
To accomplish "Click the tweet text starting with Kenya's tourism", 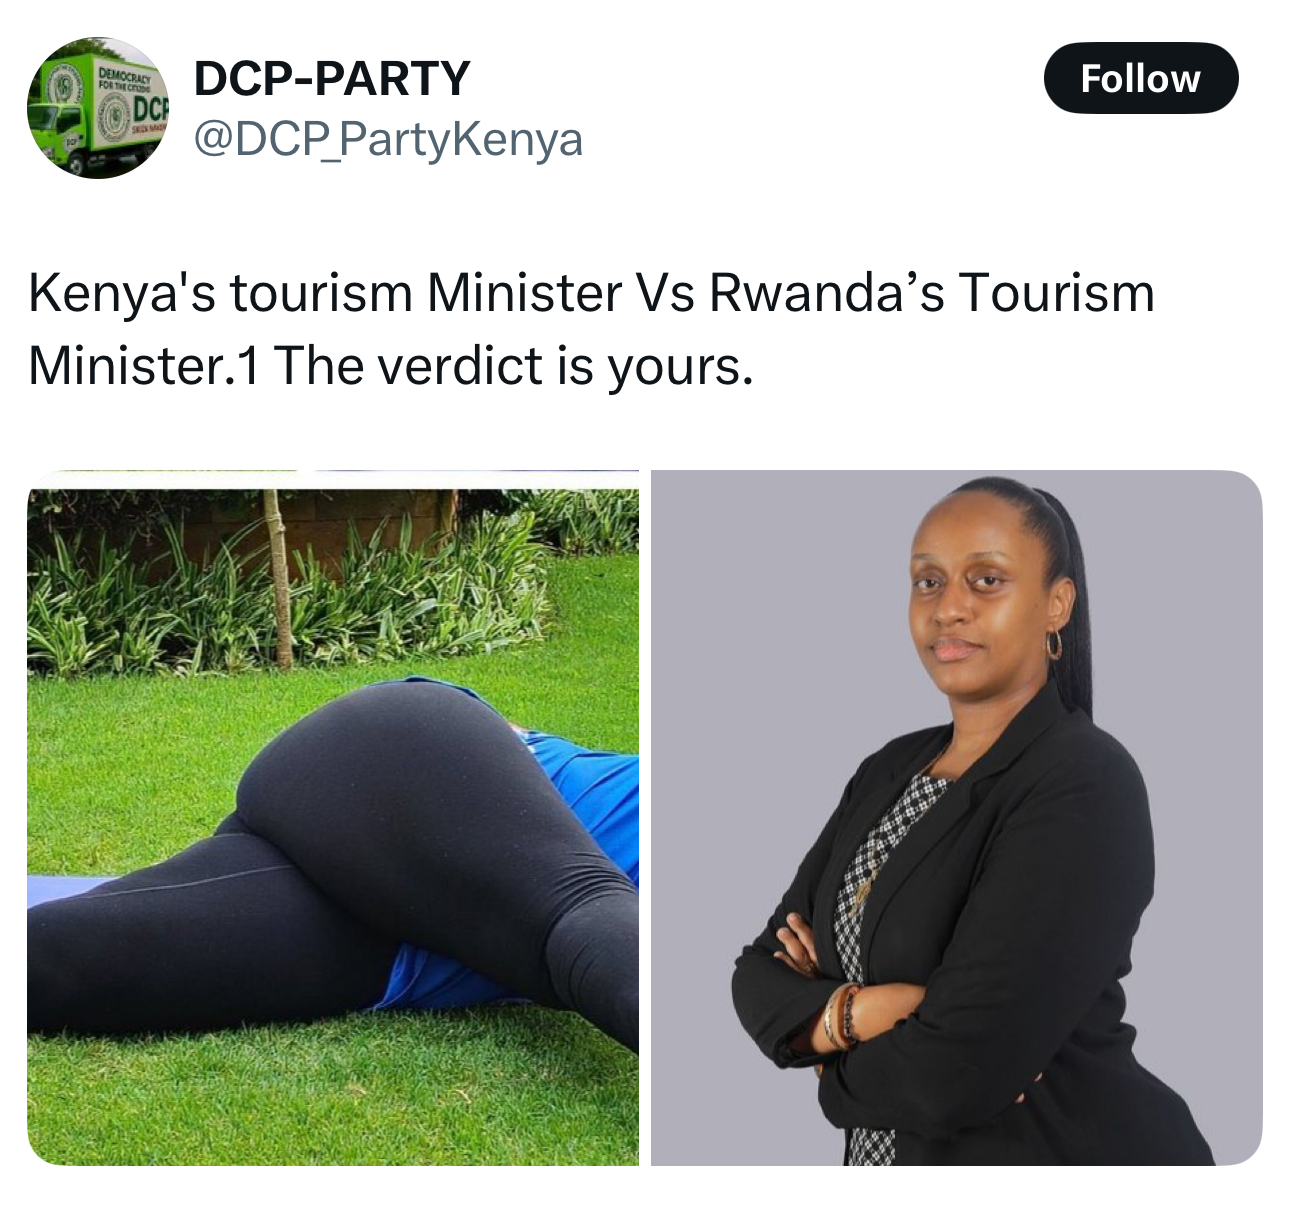I will (x=591, y=329).
